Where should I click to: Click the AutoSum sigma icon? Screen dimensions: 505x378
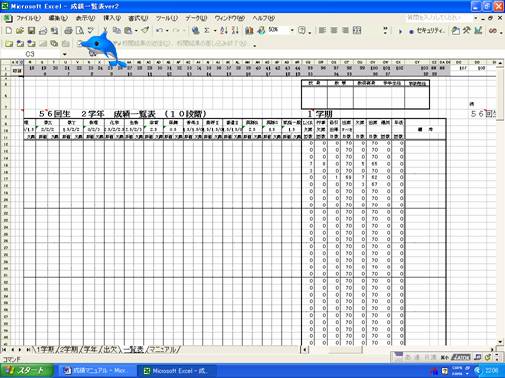click(x=207, y=31)
